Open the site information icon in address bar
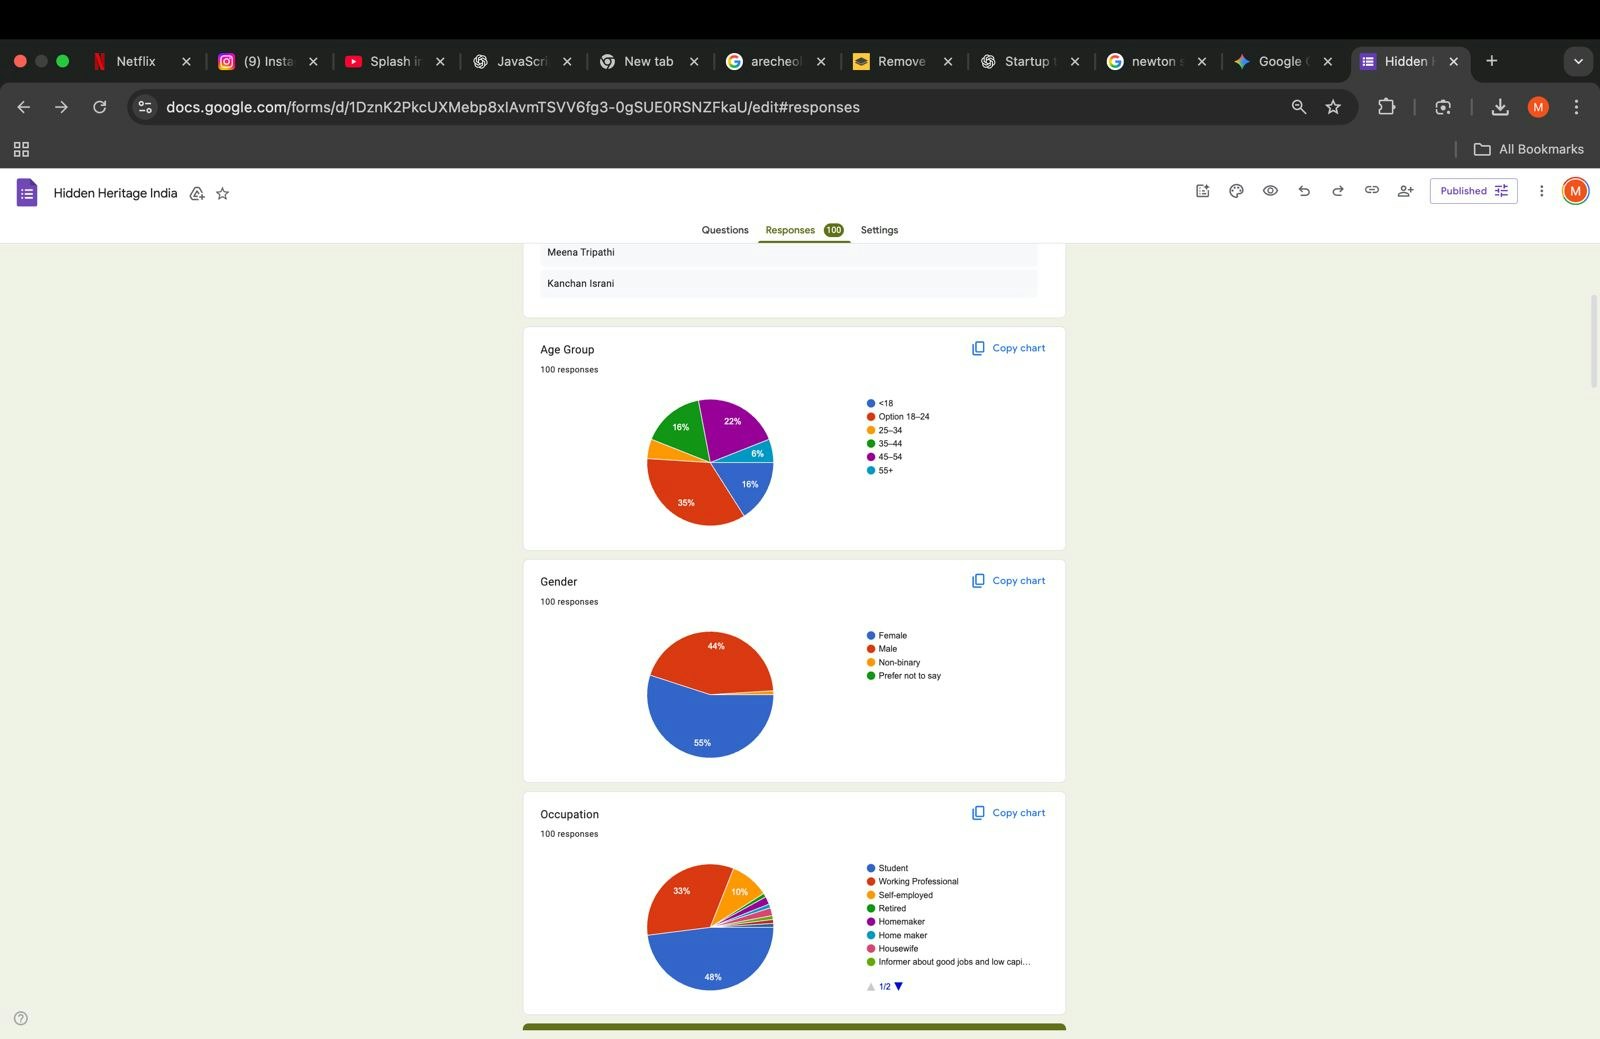Image resolution: width=1600 pixels, height=1039 pixels. click(145, 107)
